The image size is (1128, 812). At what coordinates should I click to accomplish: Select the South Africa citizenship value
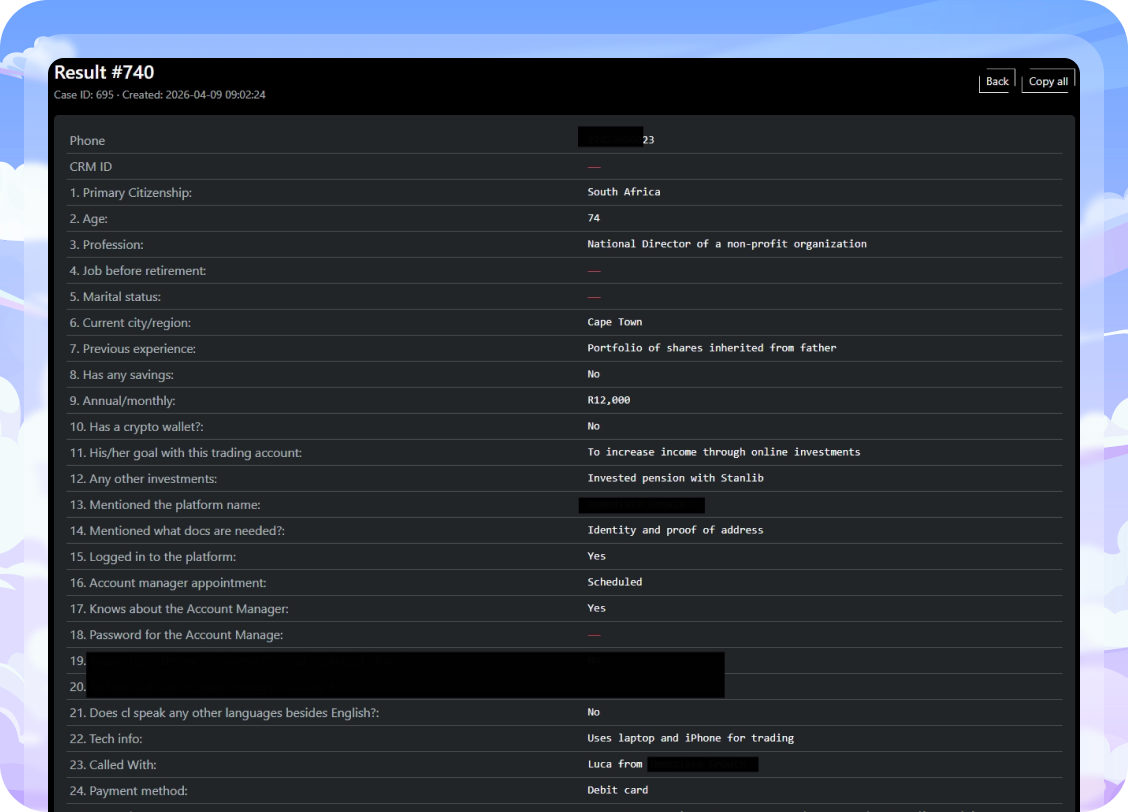point(624,192)
